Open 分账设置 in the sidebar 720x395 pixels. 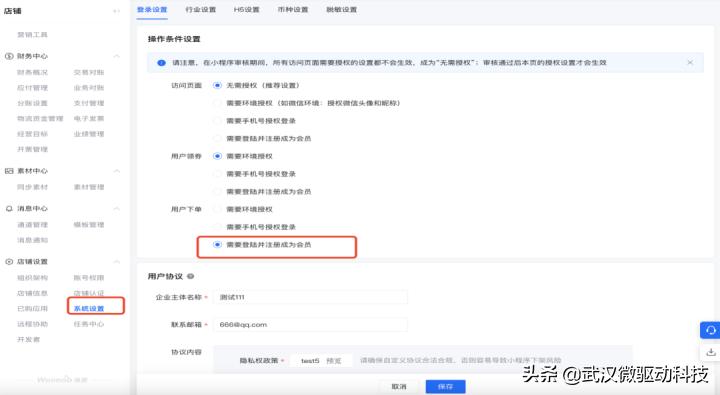(32, 103)
